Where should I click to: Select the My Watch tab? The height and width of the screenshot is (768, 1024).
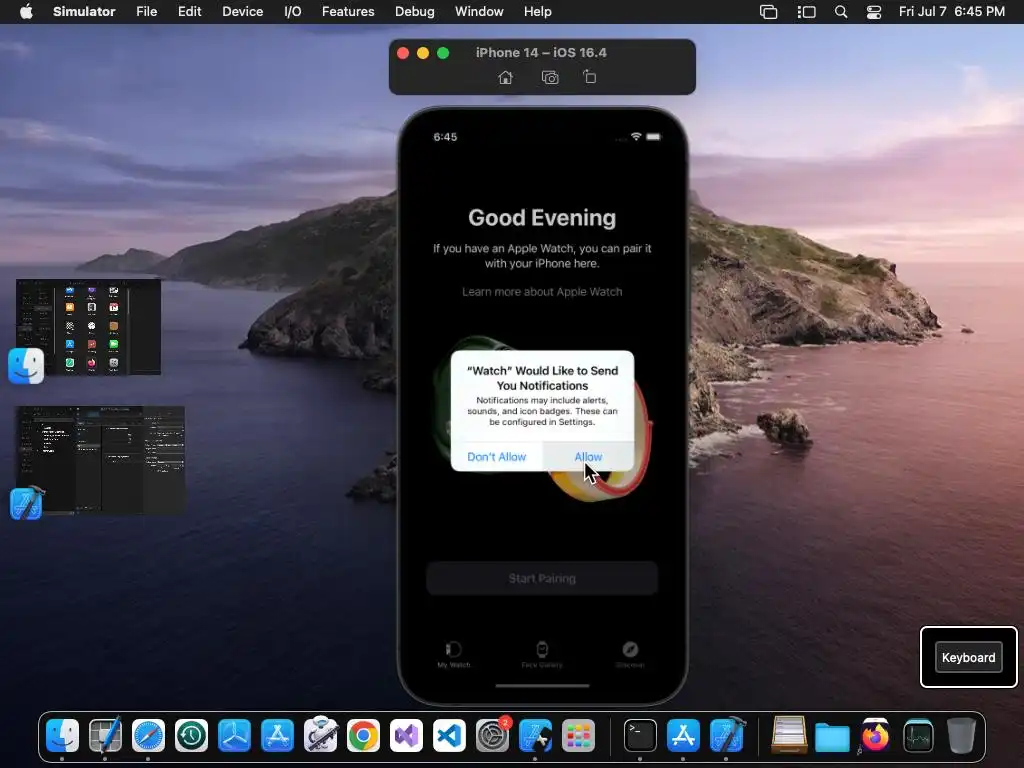(454, 654)
